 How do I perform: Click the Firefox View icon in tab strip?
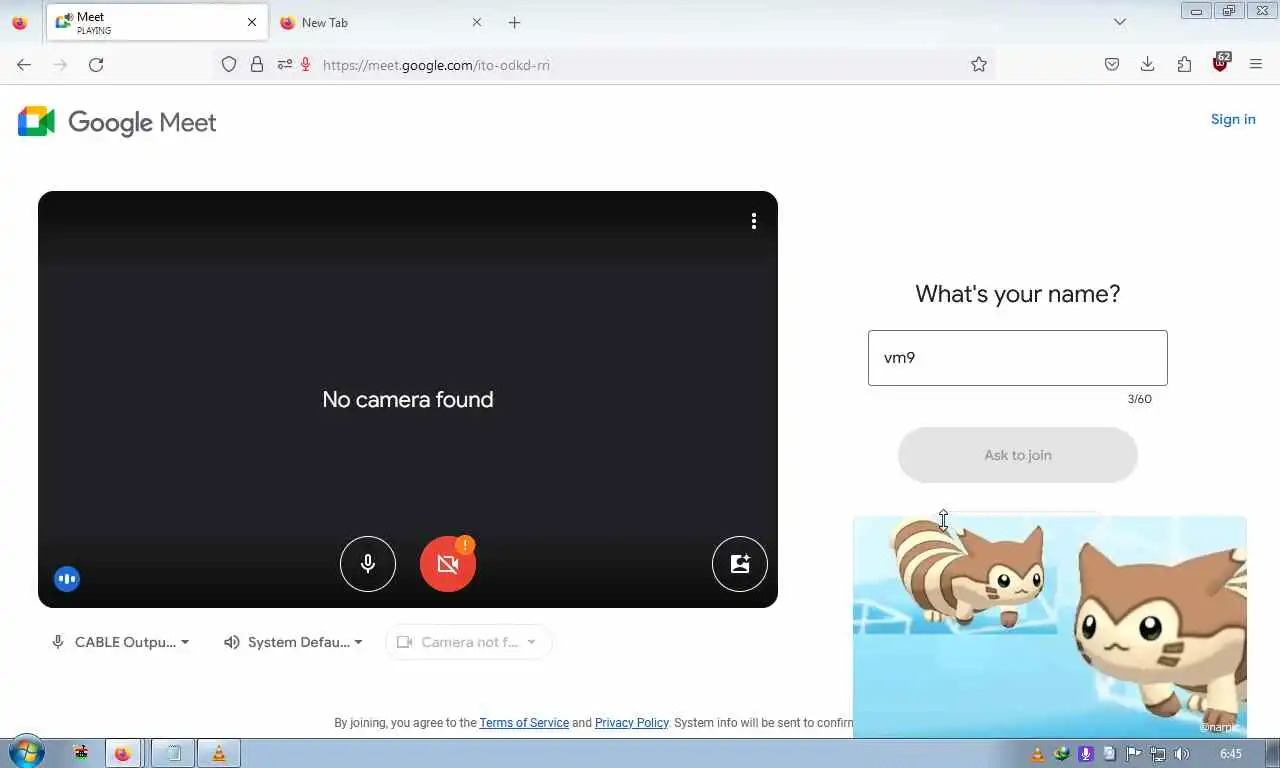[x=20, y=22]
